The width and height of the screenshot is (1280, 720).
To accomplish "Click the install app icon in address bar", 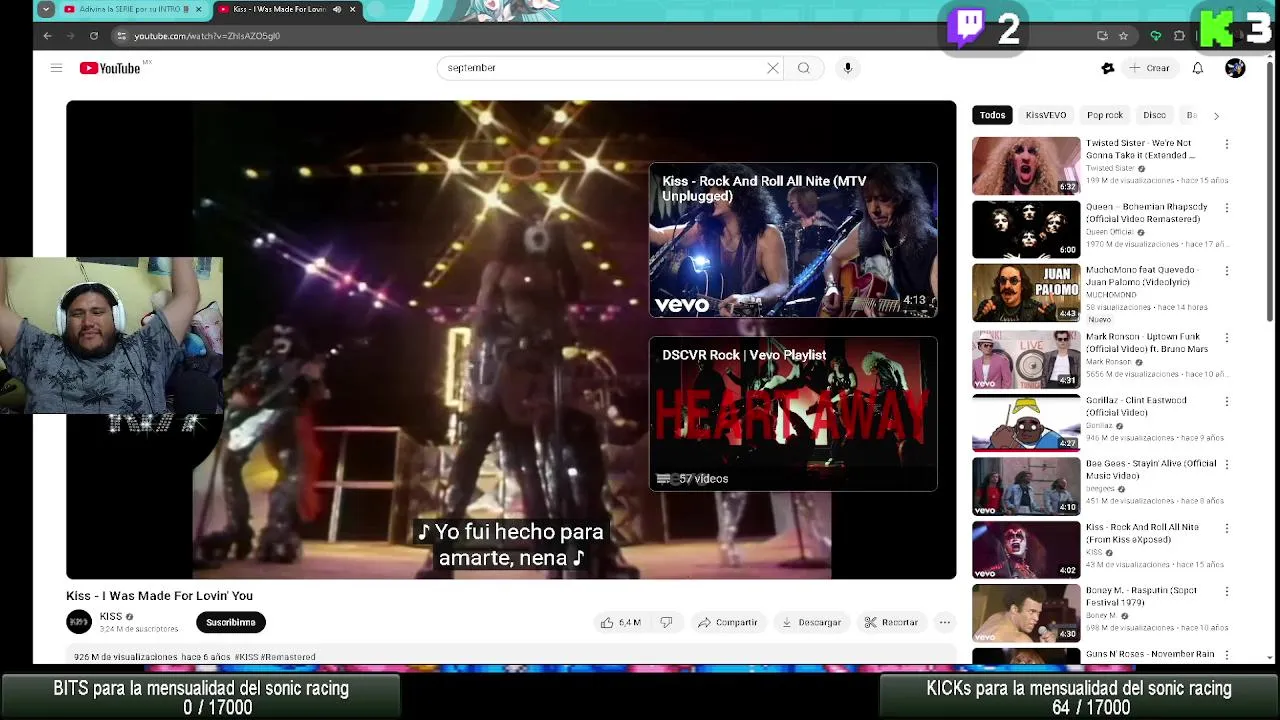I will (1102, 36).
